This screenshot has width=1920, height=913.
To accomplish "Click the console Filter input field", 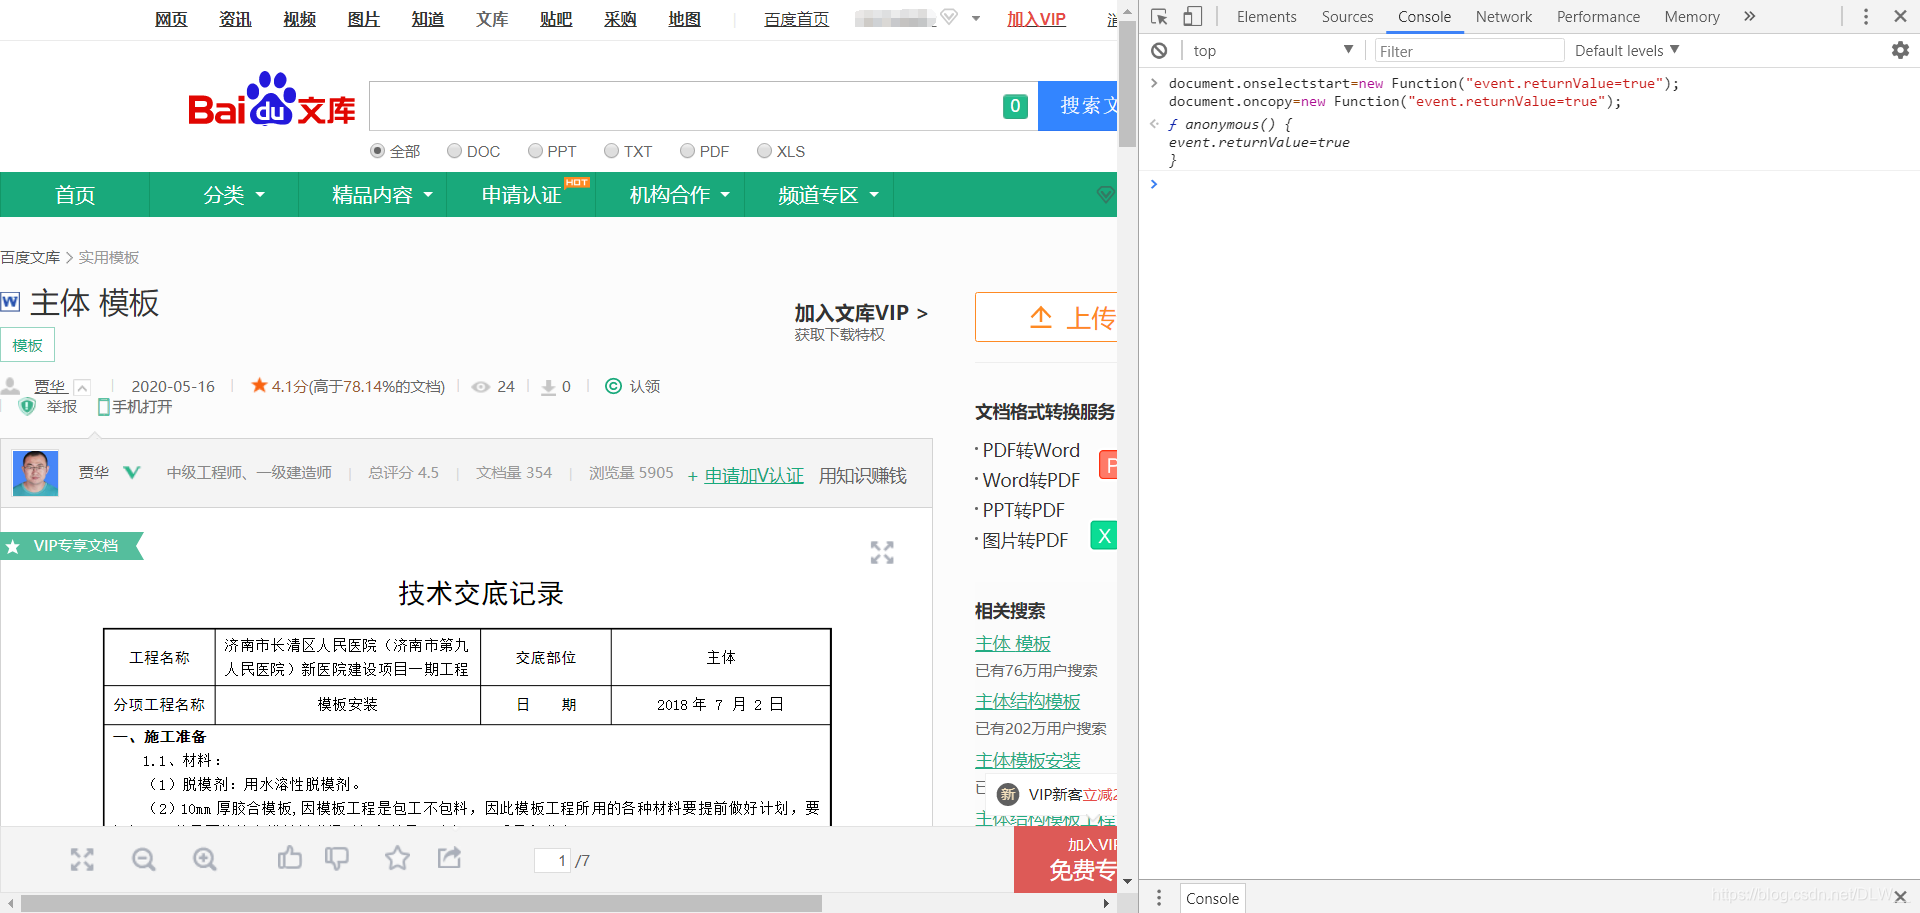I will click(x=1468, y=51).
